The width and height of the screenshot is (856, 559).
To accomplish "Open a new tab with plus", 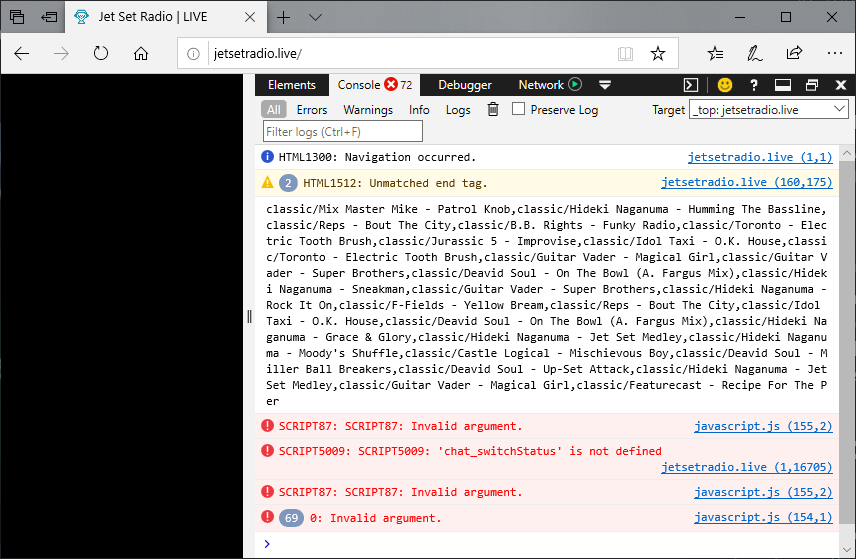I will (x=283, y=17).
